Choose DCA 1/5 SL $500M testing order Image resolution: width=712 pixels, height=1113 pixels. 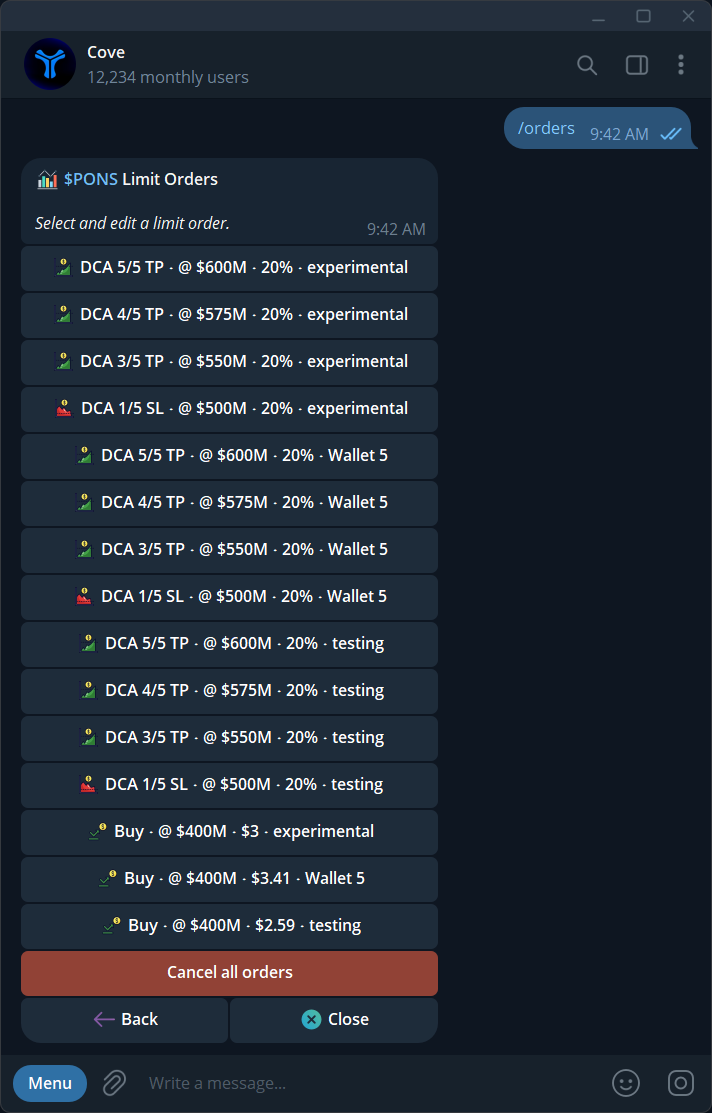(229, 784)
